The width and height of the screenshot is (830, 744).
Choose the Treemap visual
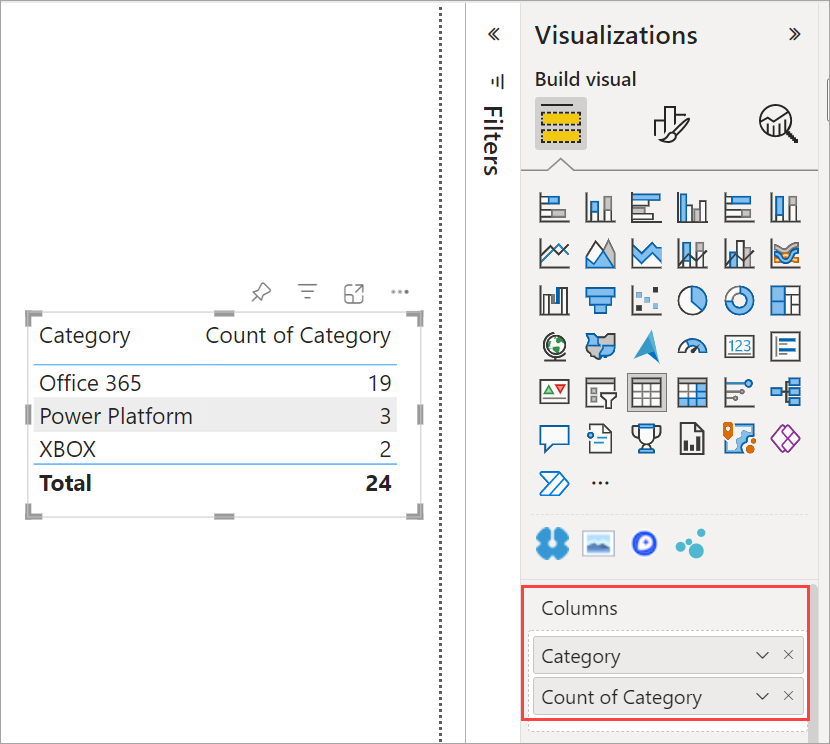[x=786, y=300]
